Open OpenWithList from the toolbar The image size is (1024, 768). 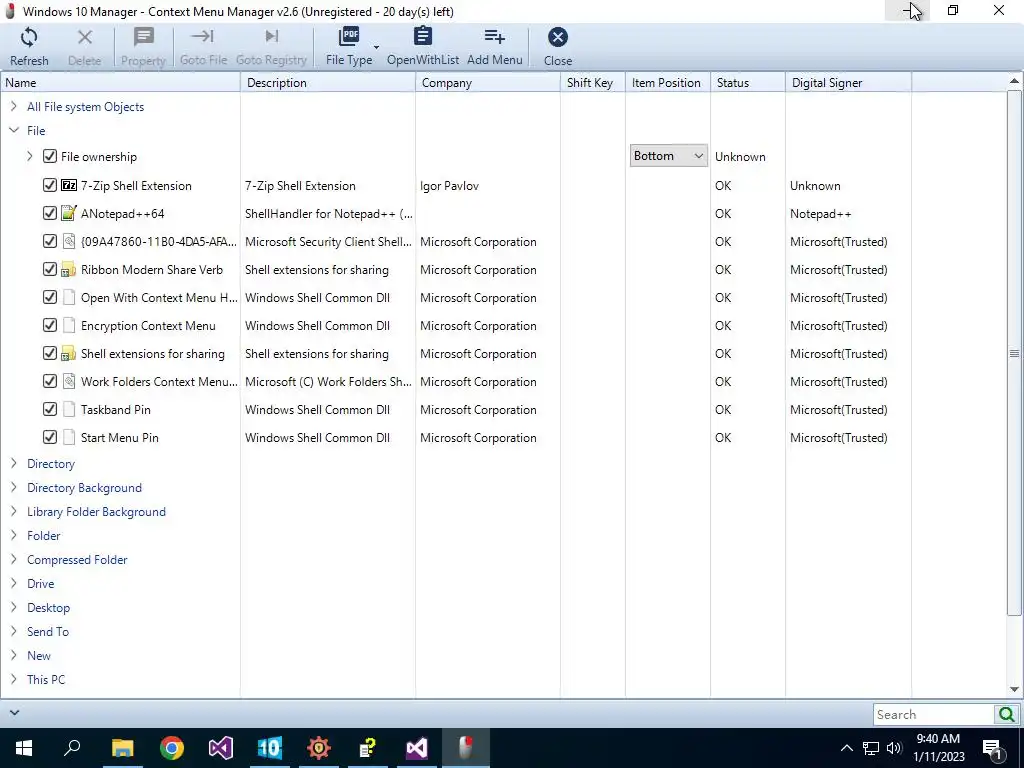[423, 36]
